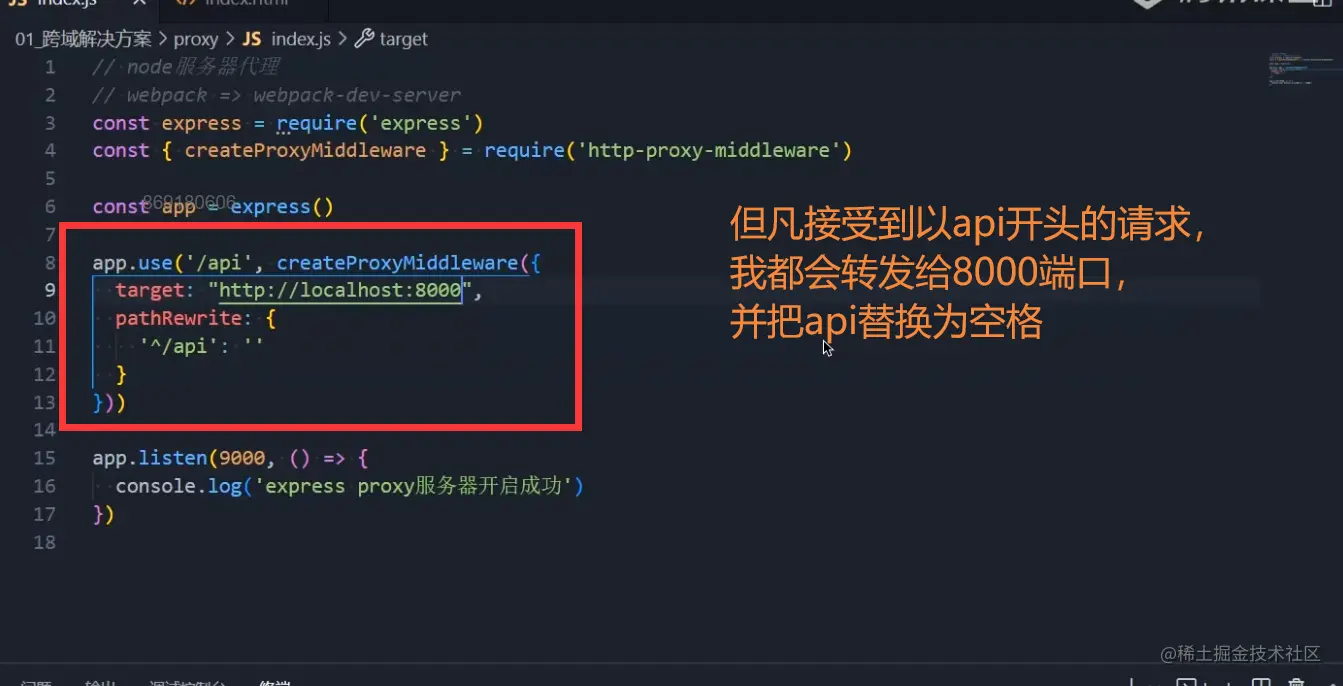Click createProxyMiddleware call on line 8
The image size is (1343, 686).
tap(398, 263)
